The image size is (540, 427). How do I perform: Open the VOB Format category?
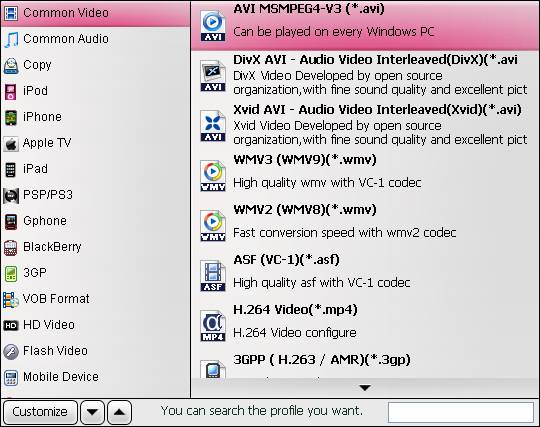click(x=95, y=300)
